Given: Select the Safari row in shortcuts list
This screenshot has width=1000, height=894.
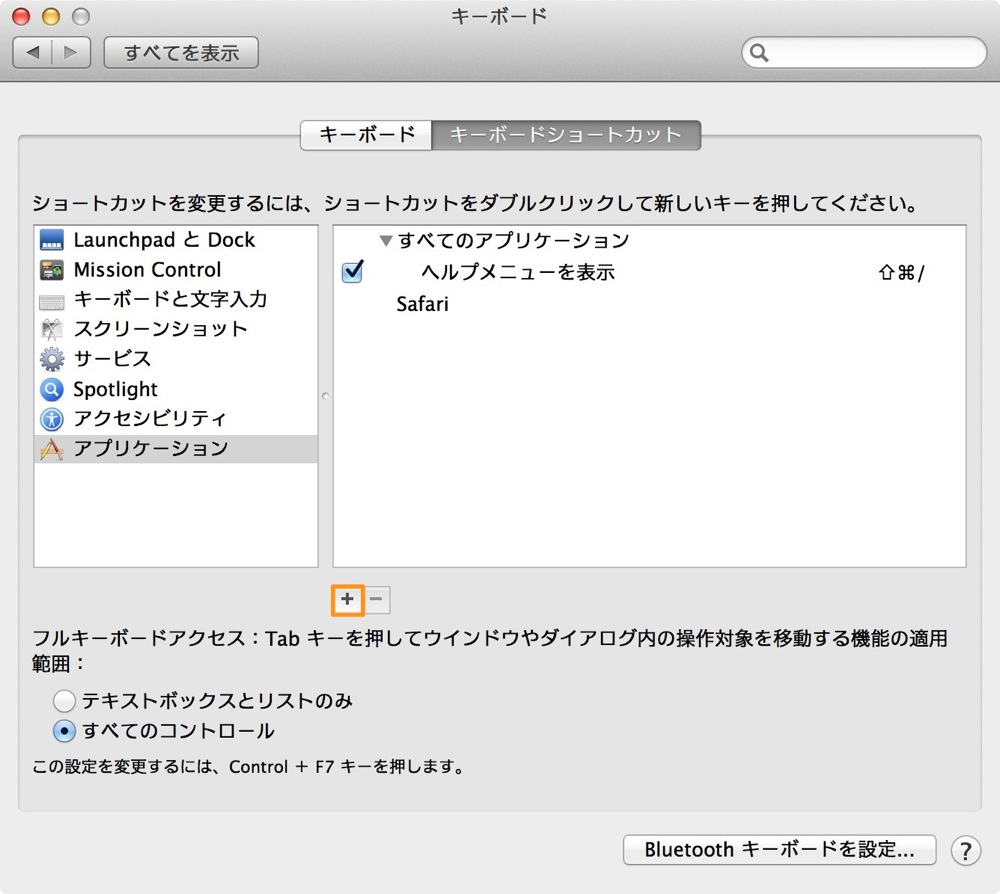Looking at the screenshot, I should [649, 304].
